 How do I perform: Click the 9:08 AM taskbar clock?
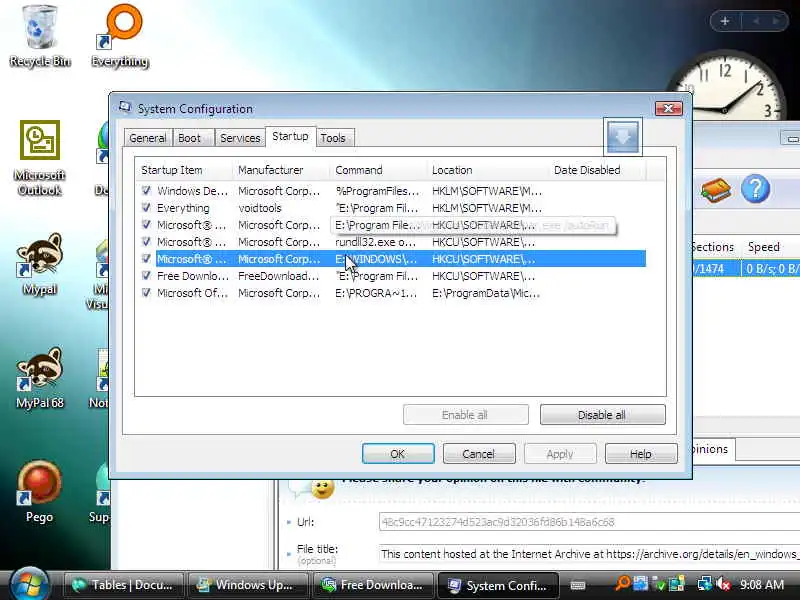(761, 584)
